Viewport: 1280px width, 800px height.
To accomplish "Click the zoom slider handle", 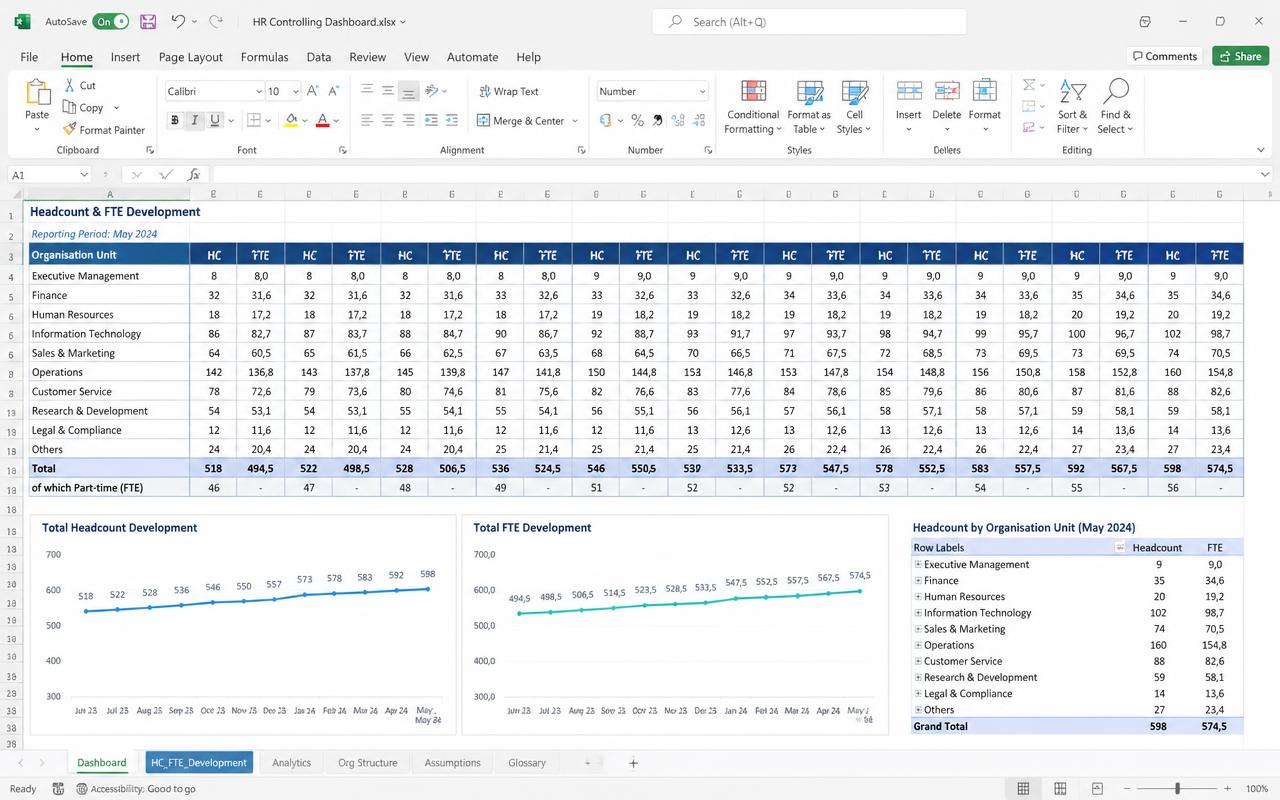I will (1178, 788).
